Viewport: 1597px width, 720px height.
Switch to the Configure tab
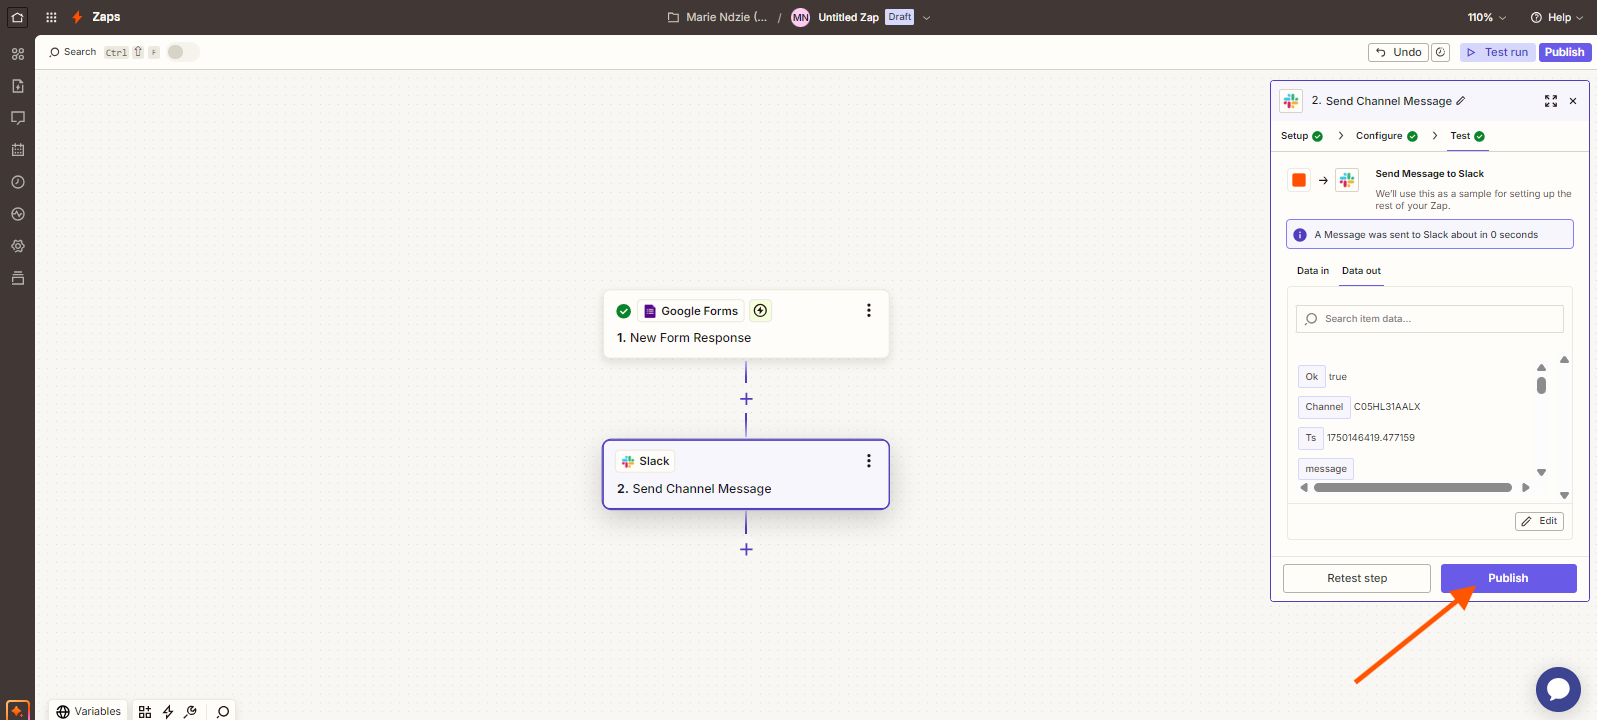1386,136
